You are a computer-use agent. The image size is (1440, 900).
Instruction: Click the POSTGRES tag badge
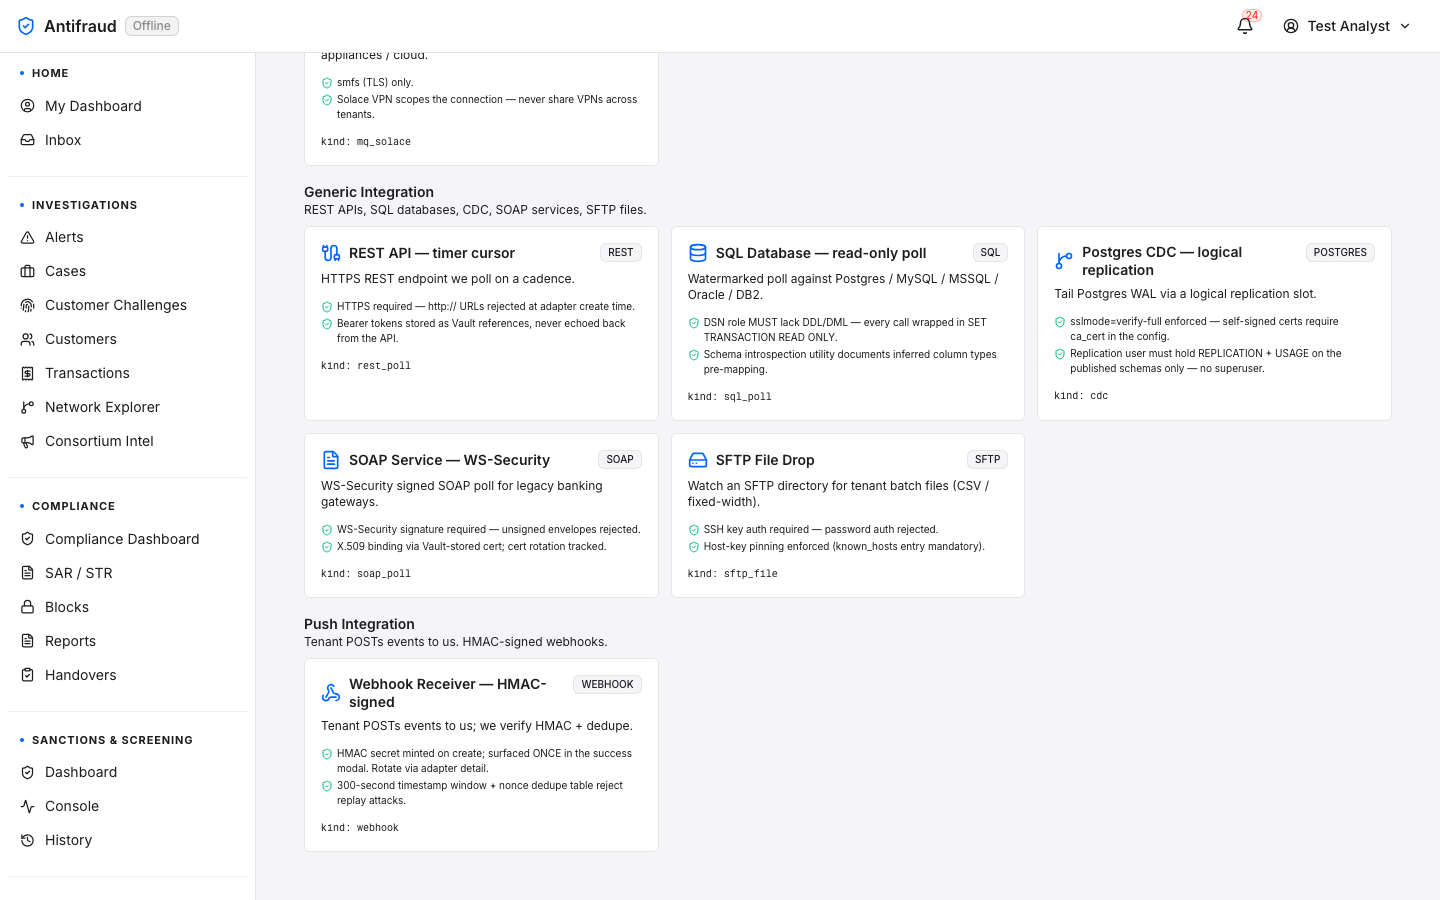point(1340,253)
